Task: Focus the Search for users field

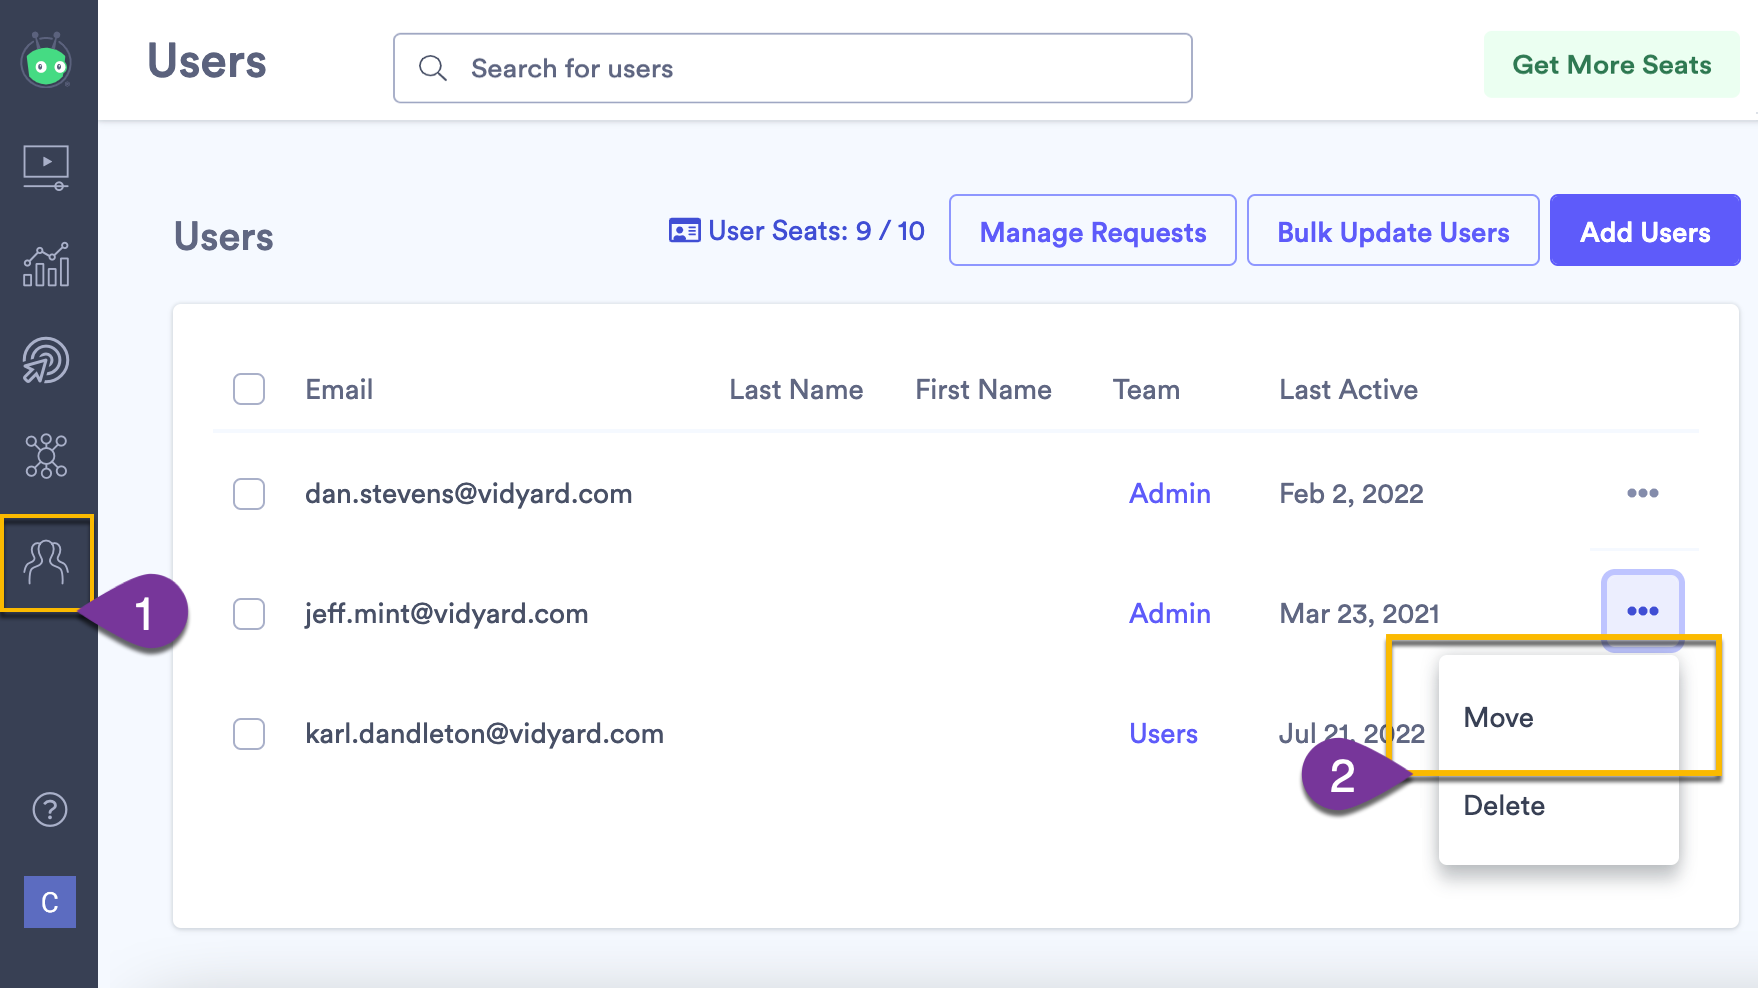Action: 793,68
